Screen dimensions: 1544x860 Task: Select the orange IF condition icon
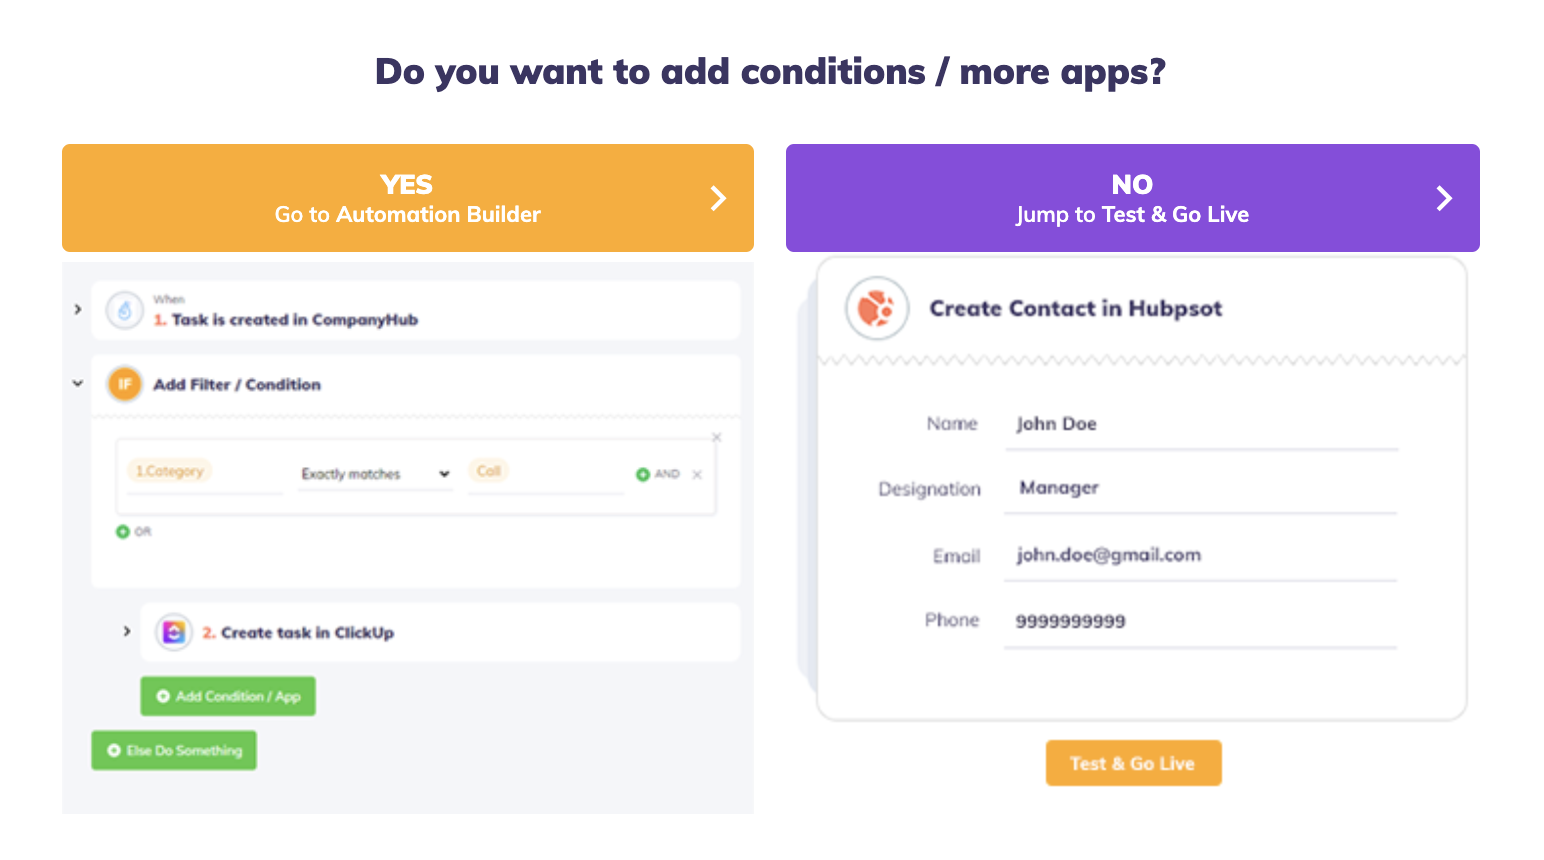pos(124,384)
